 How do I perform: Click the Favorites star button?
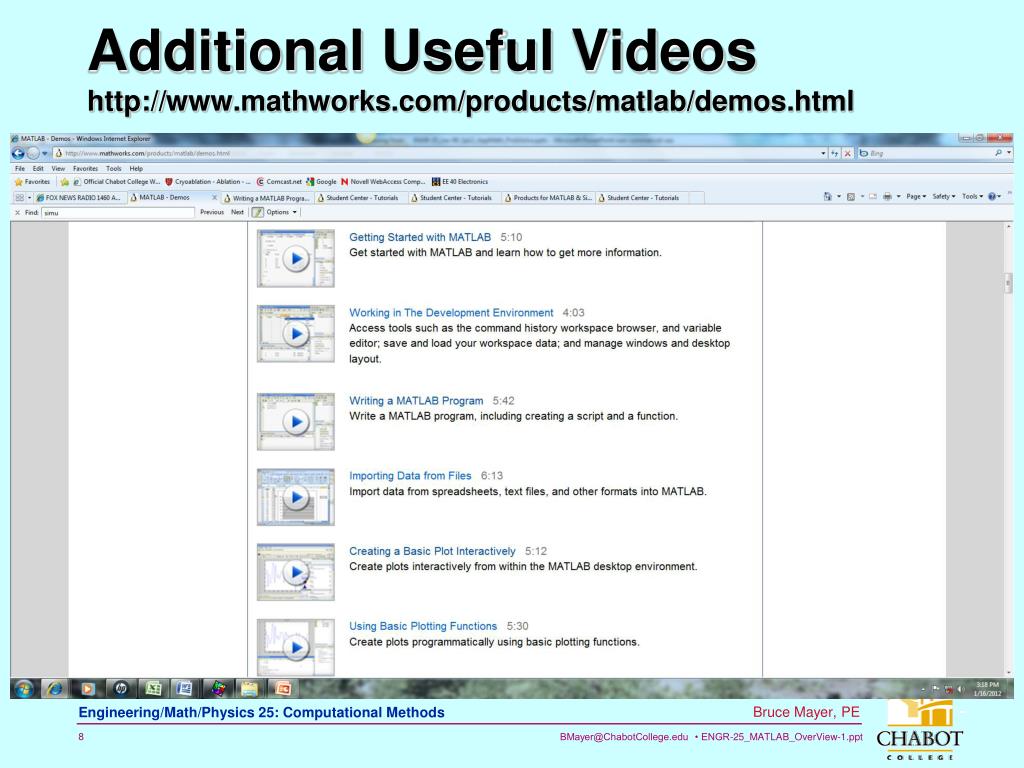pos(32,182)
